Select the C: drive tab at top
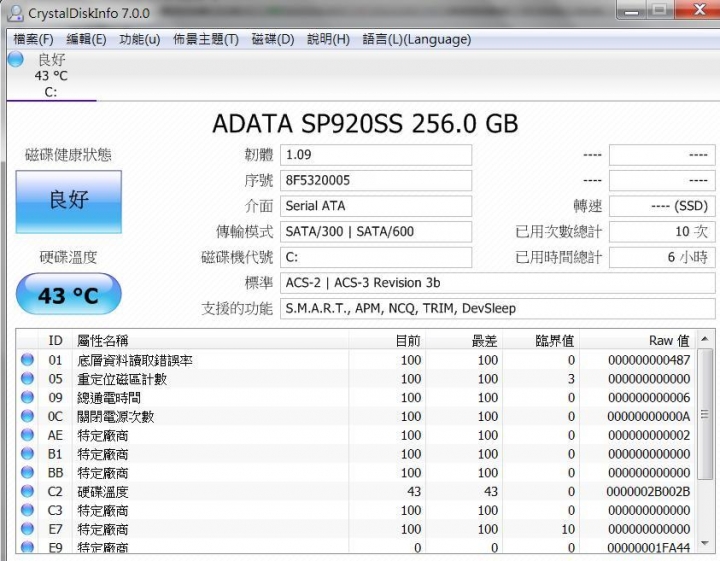 point(51,76)
